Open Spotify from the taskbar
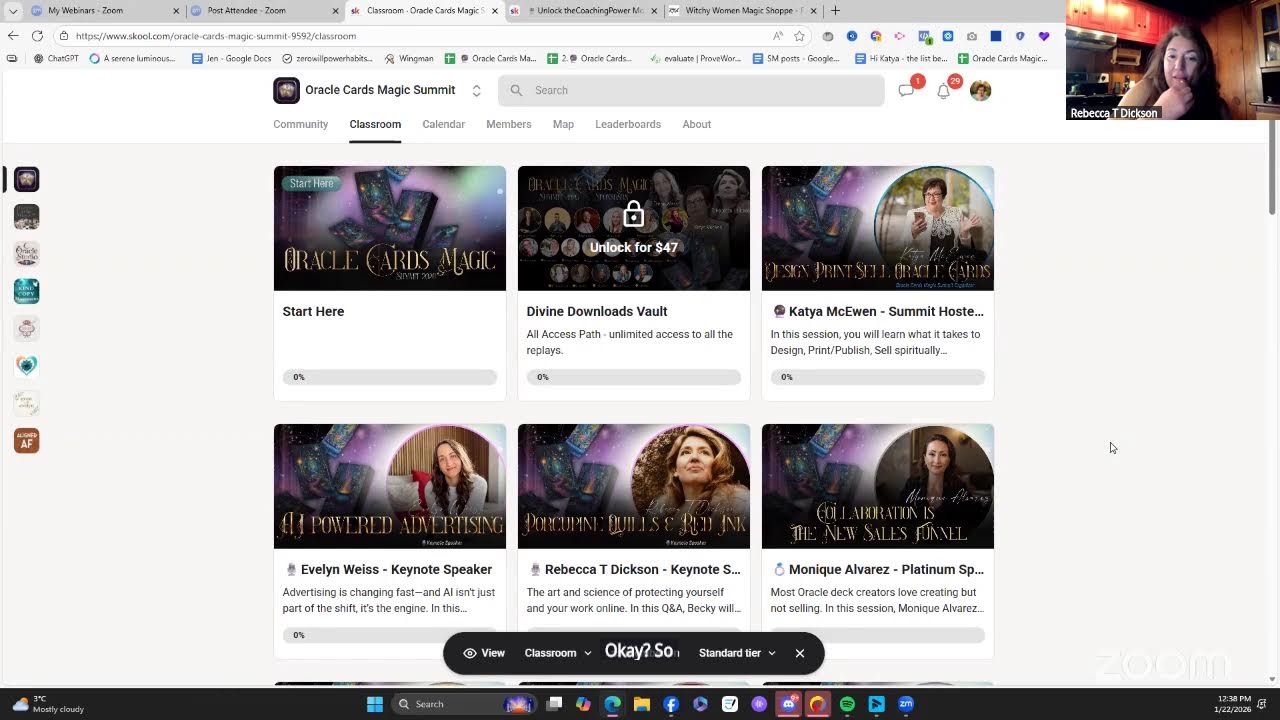This screenshot has width=1280, height=720. tap(847, 704)
